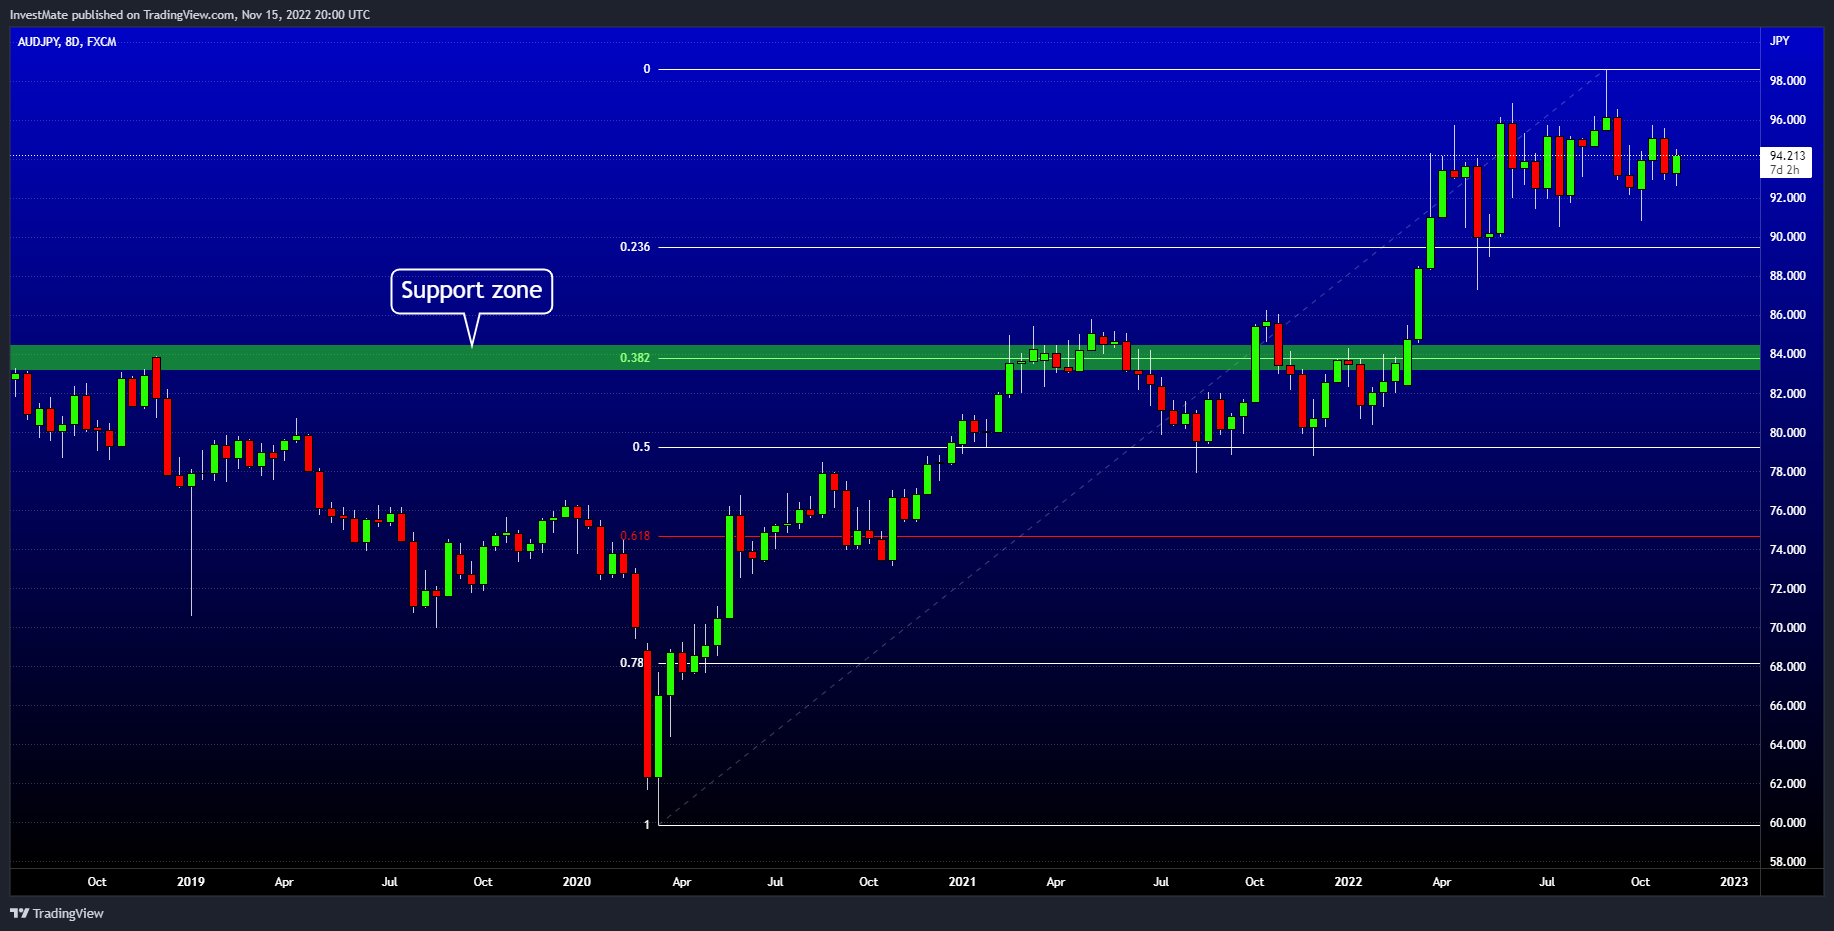Image resolution: width=1834 pixels, height=931 pixels.
Task: Click the Support zone callout label
Action: (471, 291)
